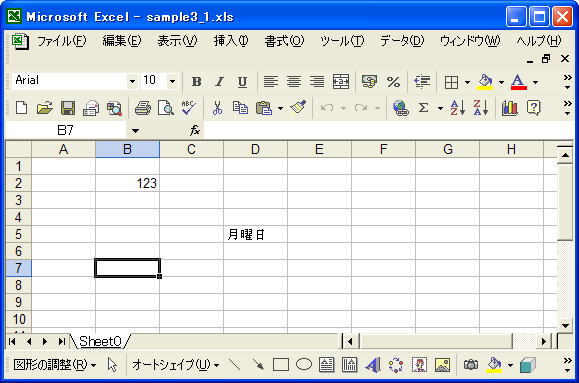Open the 挿入(I) menu
The height and width of the screenshot is (383, 579).
pos(231,41)
